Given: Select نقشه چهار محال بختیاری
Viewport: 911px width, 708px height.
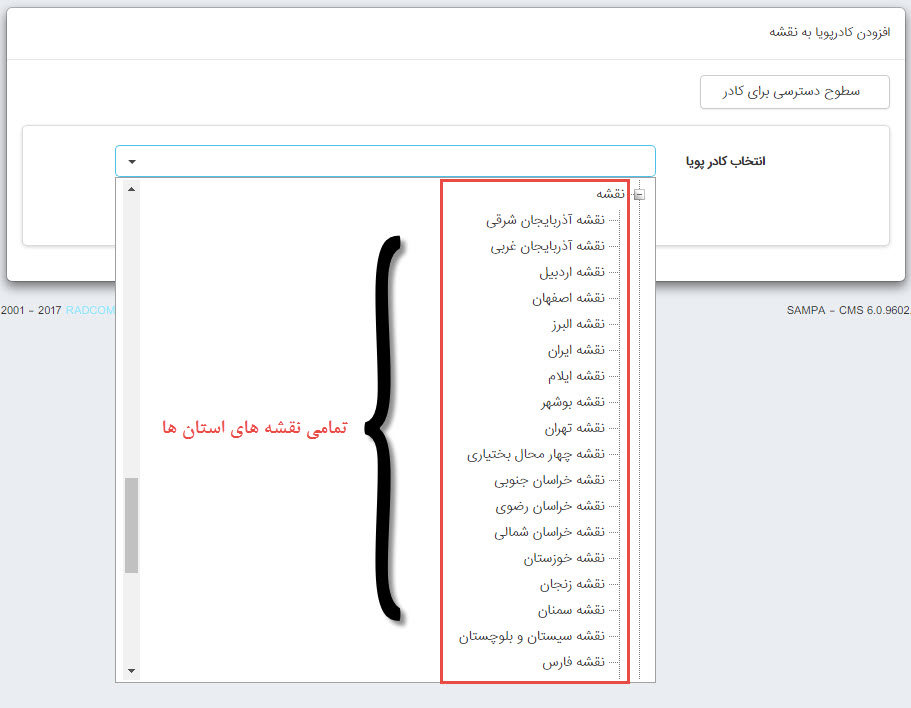Looking at the screenshot, I should (535, 454).
